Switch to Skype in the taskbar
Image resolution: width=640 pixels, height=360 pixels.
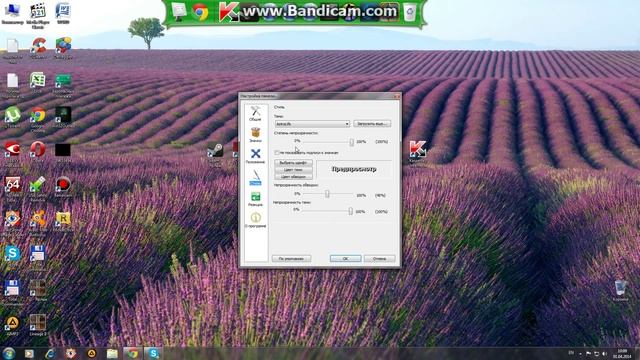coord(153,353)
